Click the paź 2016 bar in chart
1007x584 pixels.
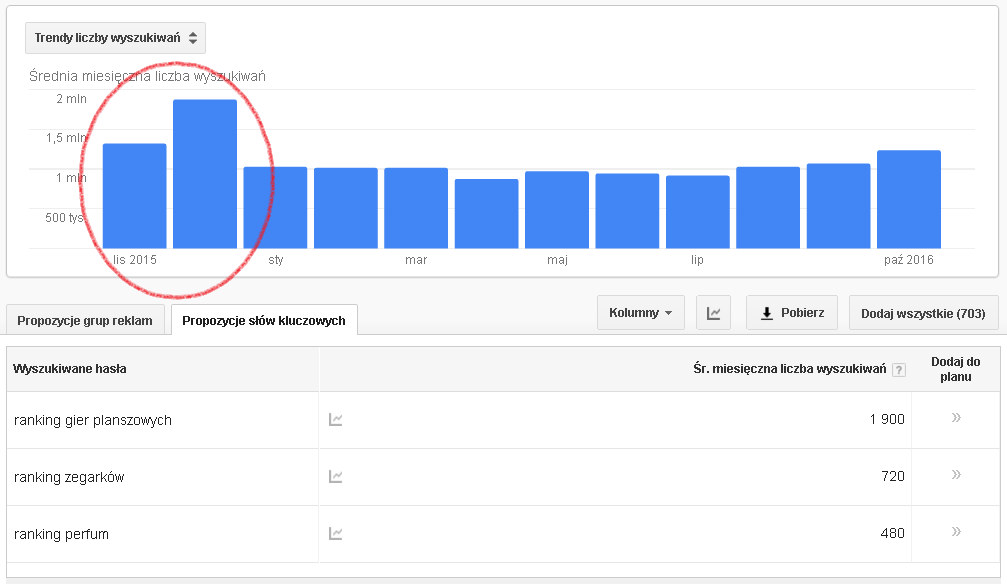[x=909, y=199]
